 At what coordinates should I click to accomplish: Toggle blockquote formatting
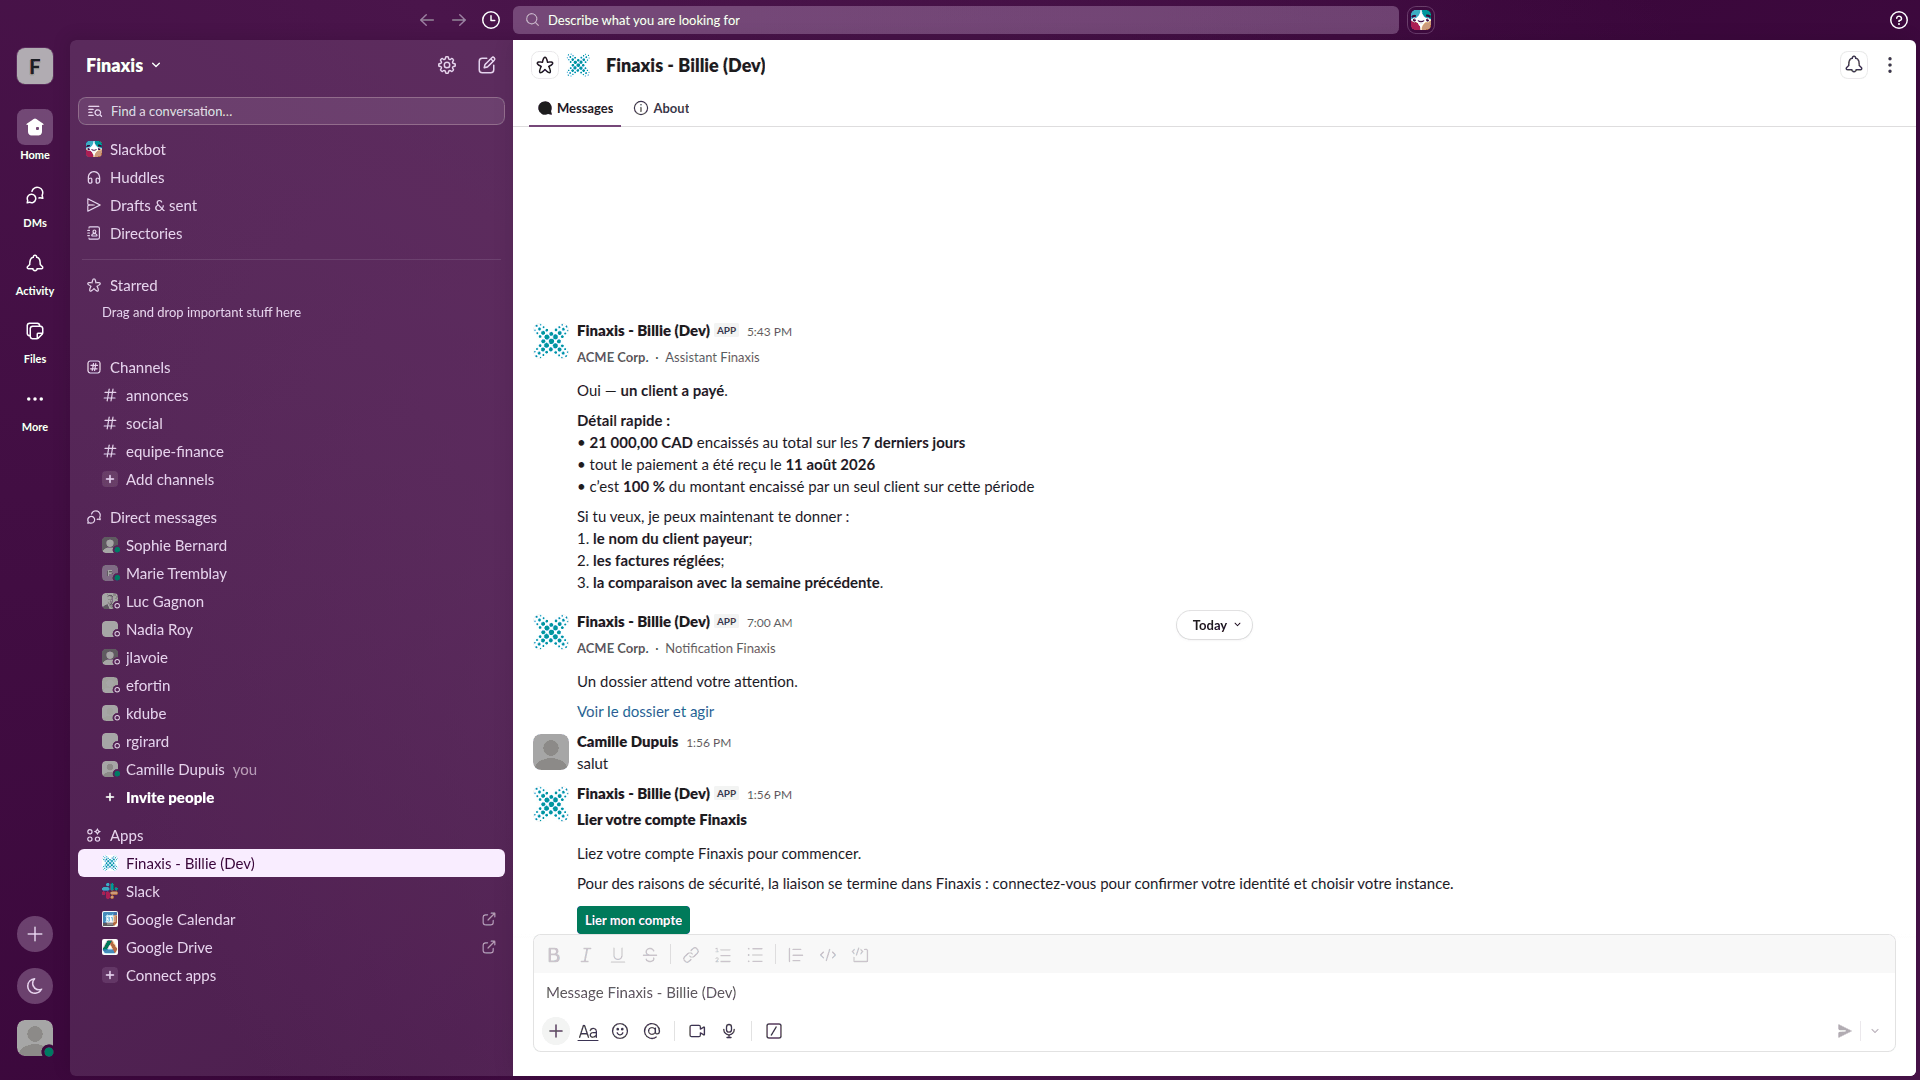tap(796, 955)
